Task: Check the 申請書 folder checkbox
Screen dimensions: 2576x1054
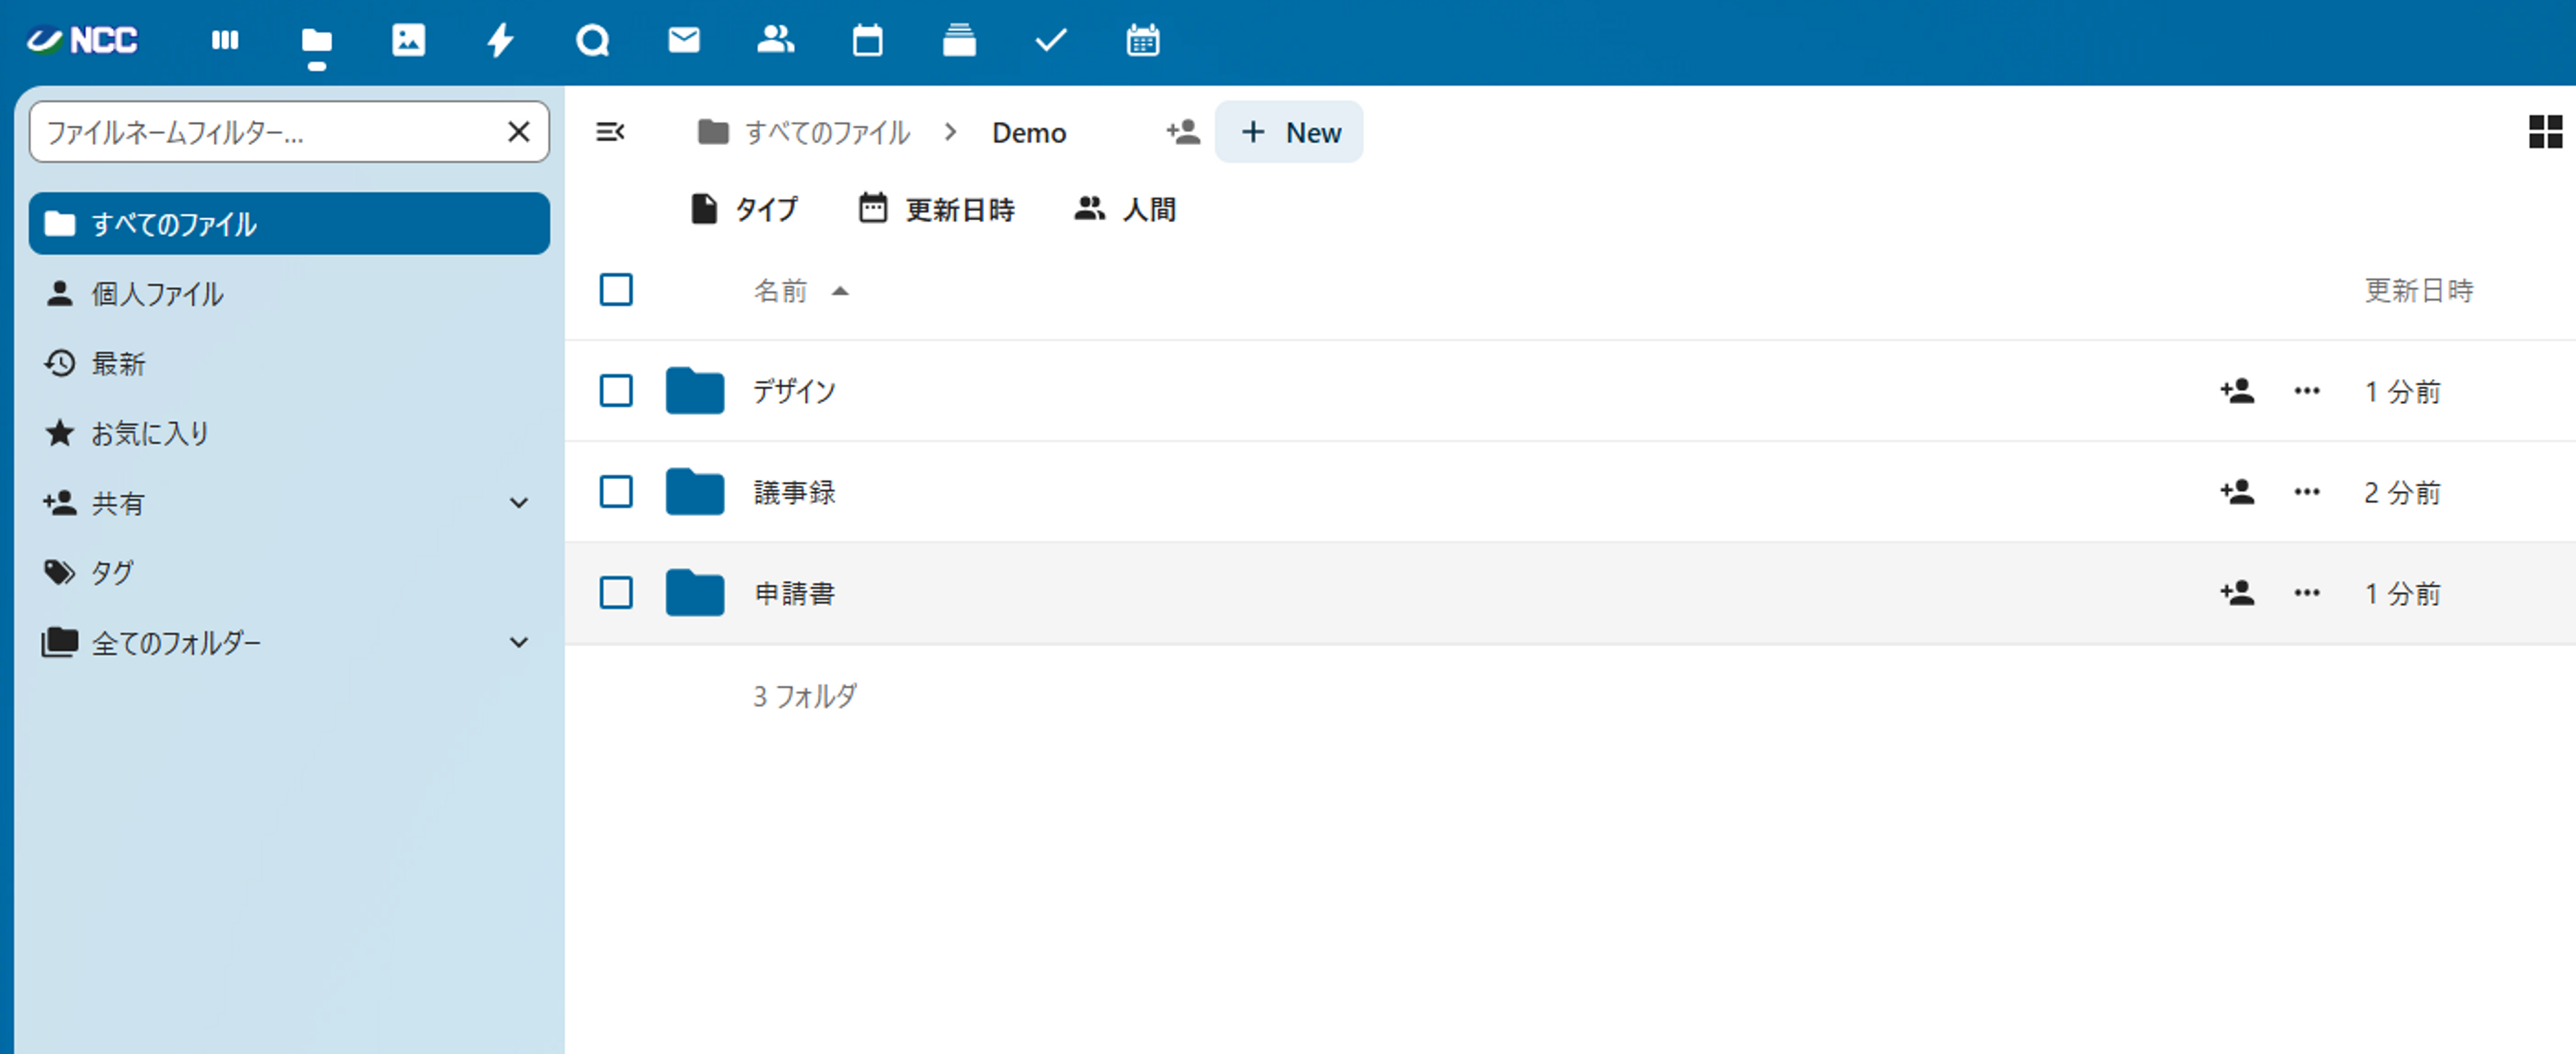Action: point(616,593)
